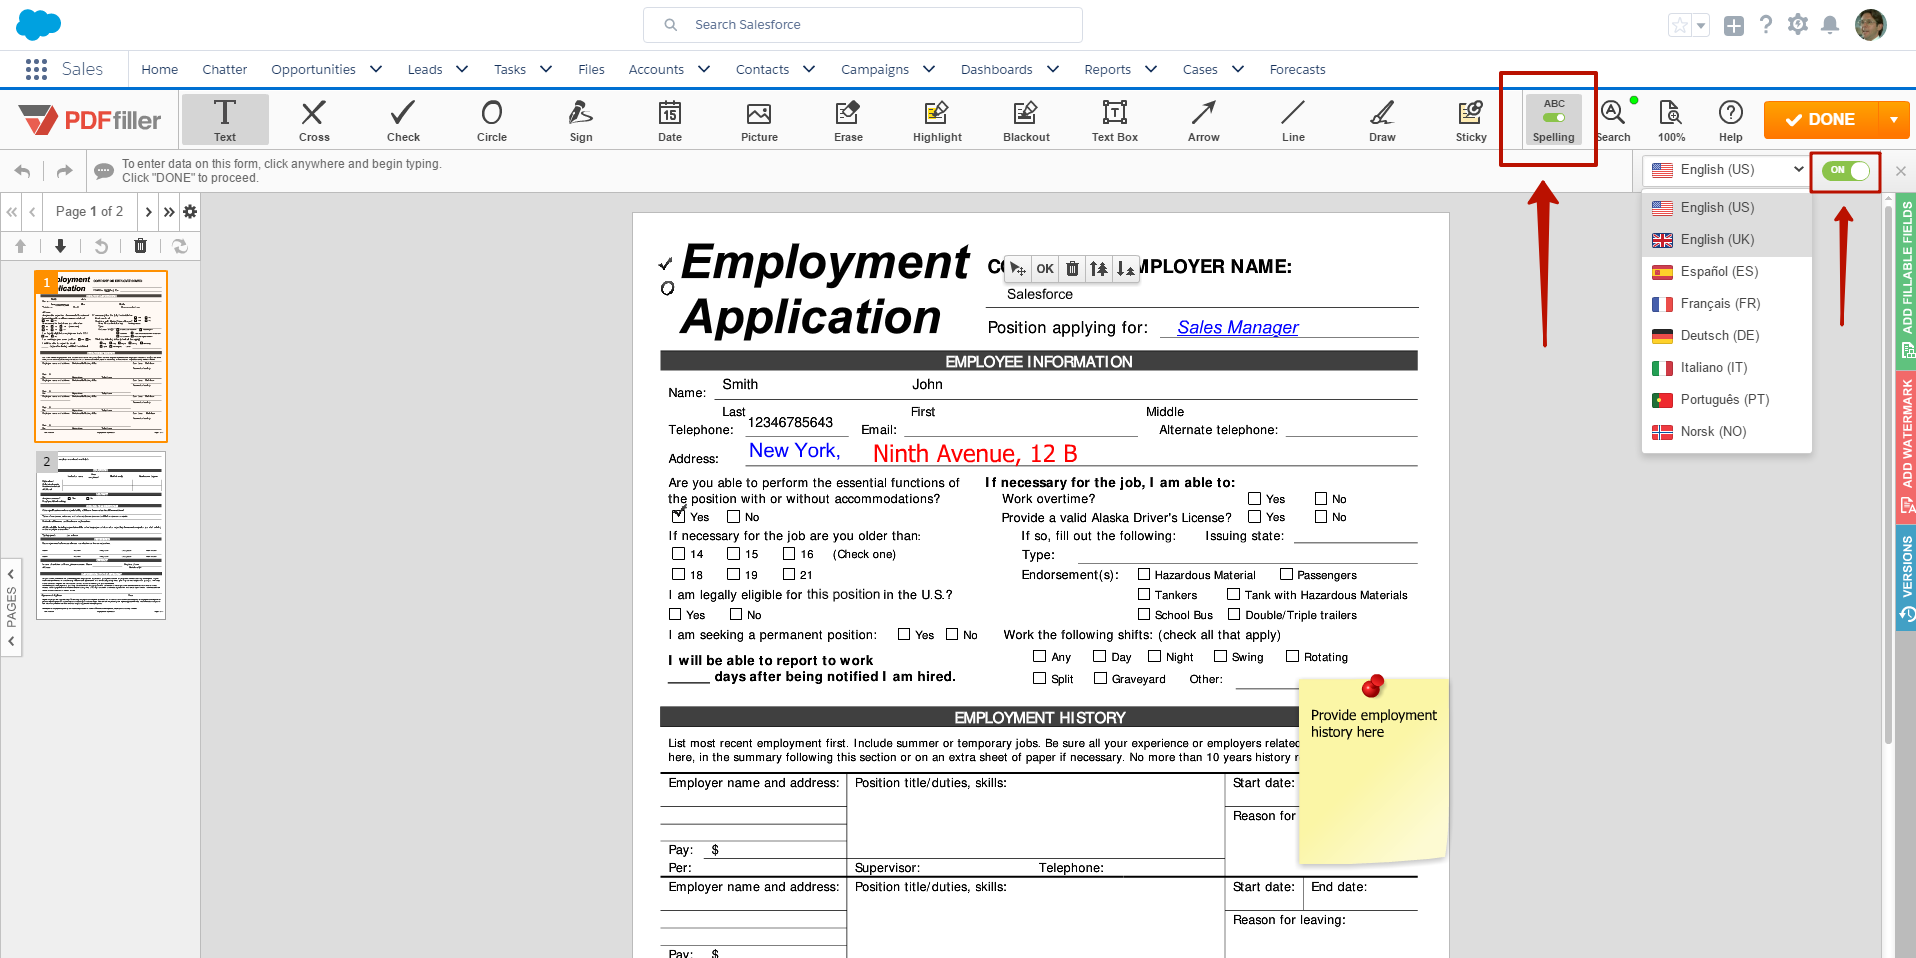Viewport: 1916px width, 958px height.
Task: Open the Search tool
Action: pos(1613,120)
